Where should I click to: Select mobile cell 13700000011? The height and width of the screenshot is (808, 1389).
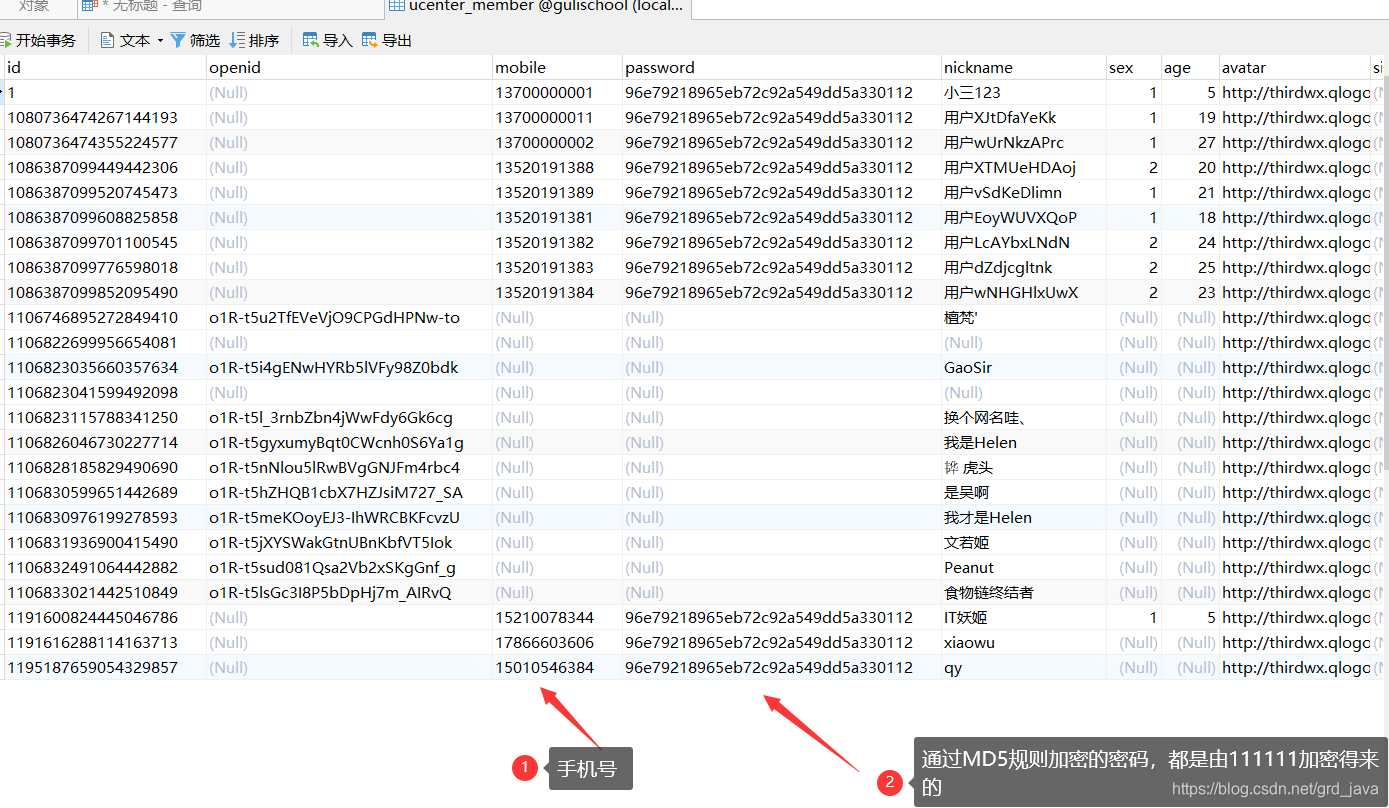point(557,118)
